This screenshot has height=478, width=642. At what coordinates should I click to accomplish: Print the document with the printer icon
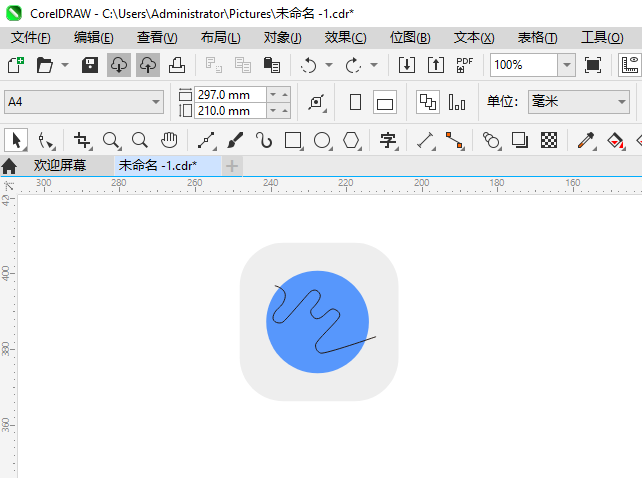pos(177,65)
